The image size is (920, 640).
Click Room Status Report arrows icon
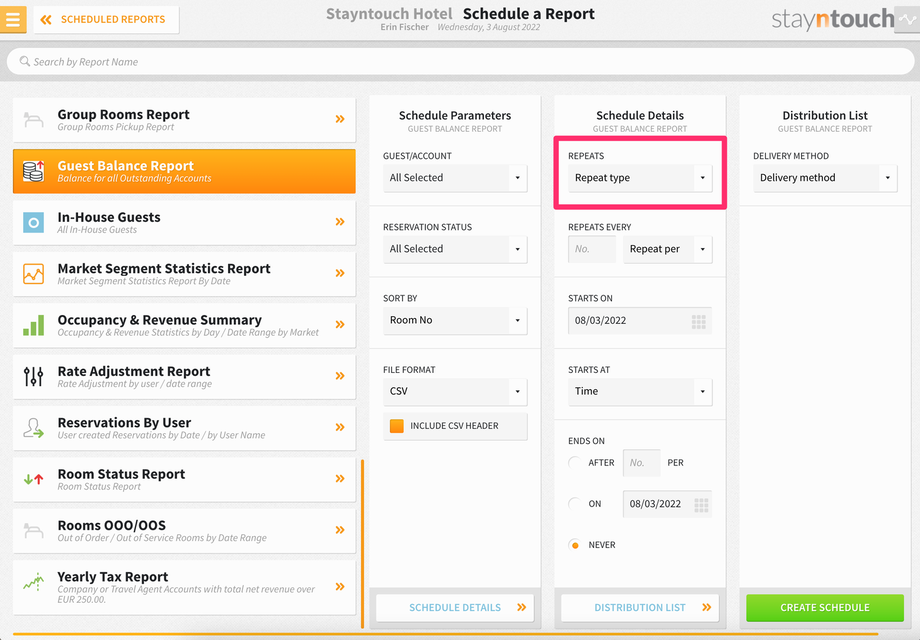[33, 479]
